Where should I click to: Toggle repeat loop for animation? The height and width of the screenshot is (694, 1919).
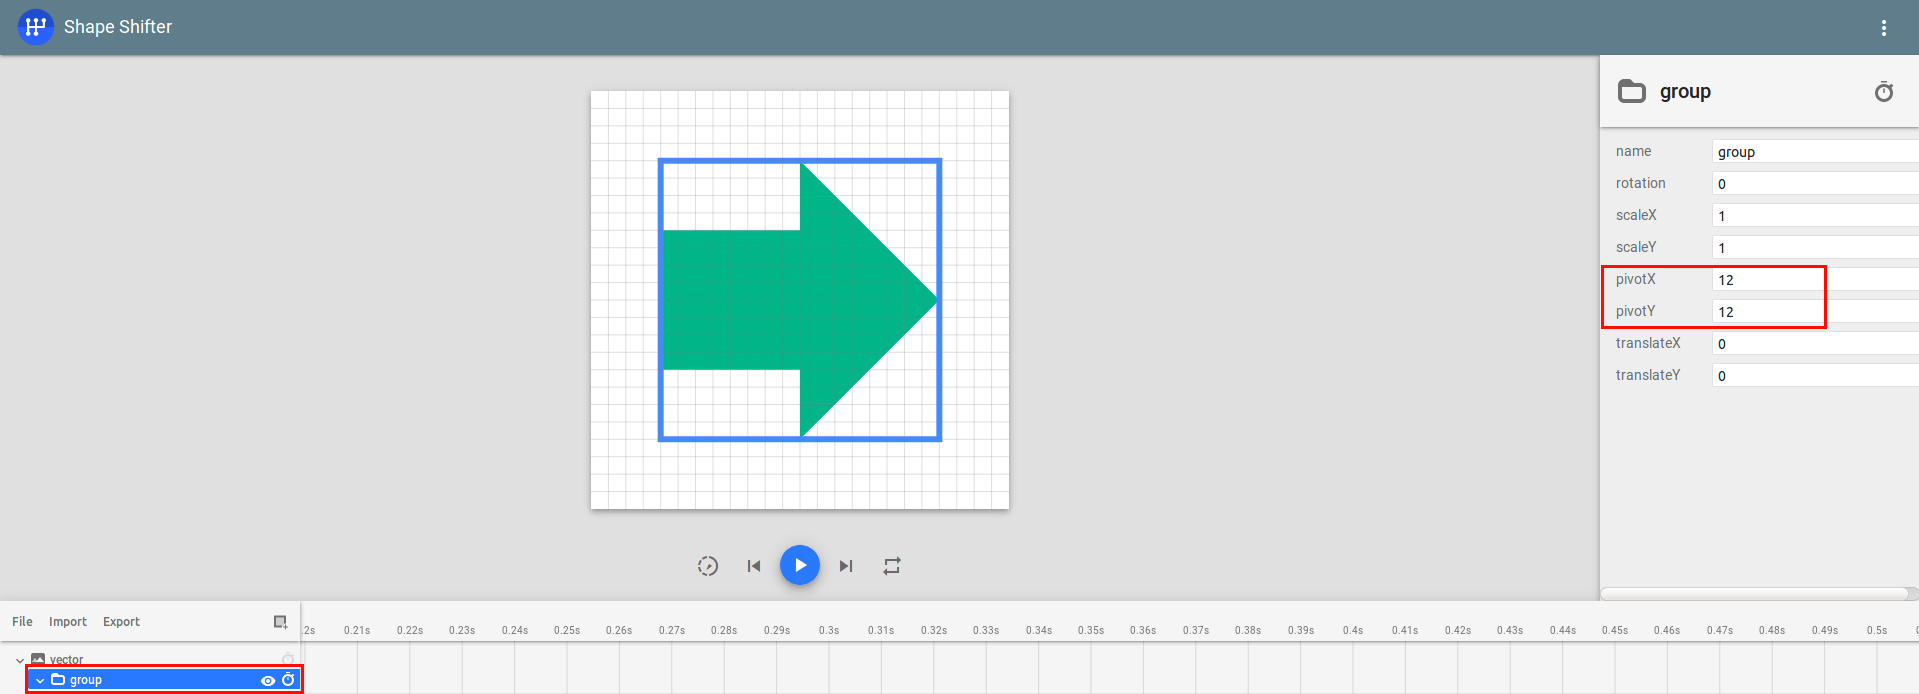(892, 566)
